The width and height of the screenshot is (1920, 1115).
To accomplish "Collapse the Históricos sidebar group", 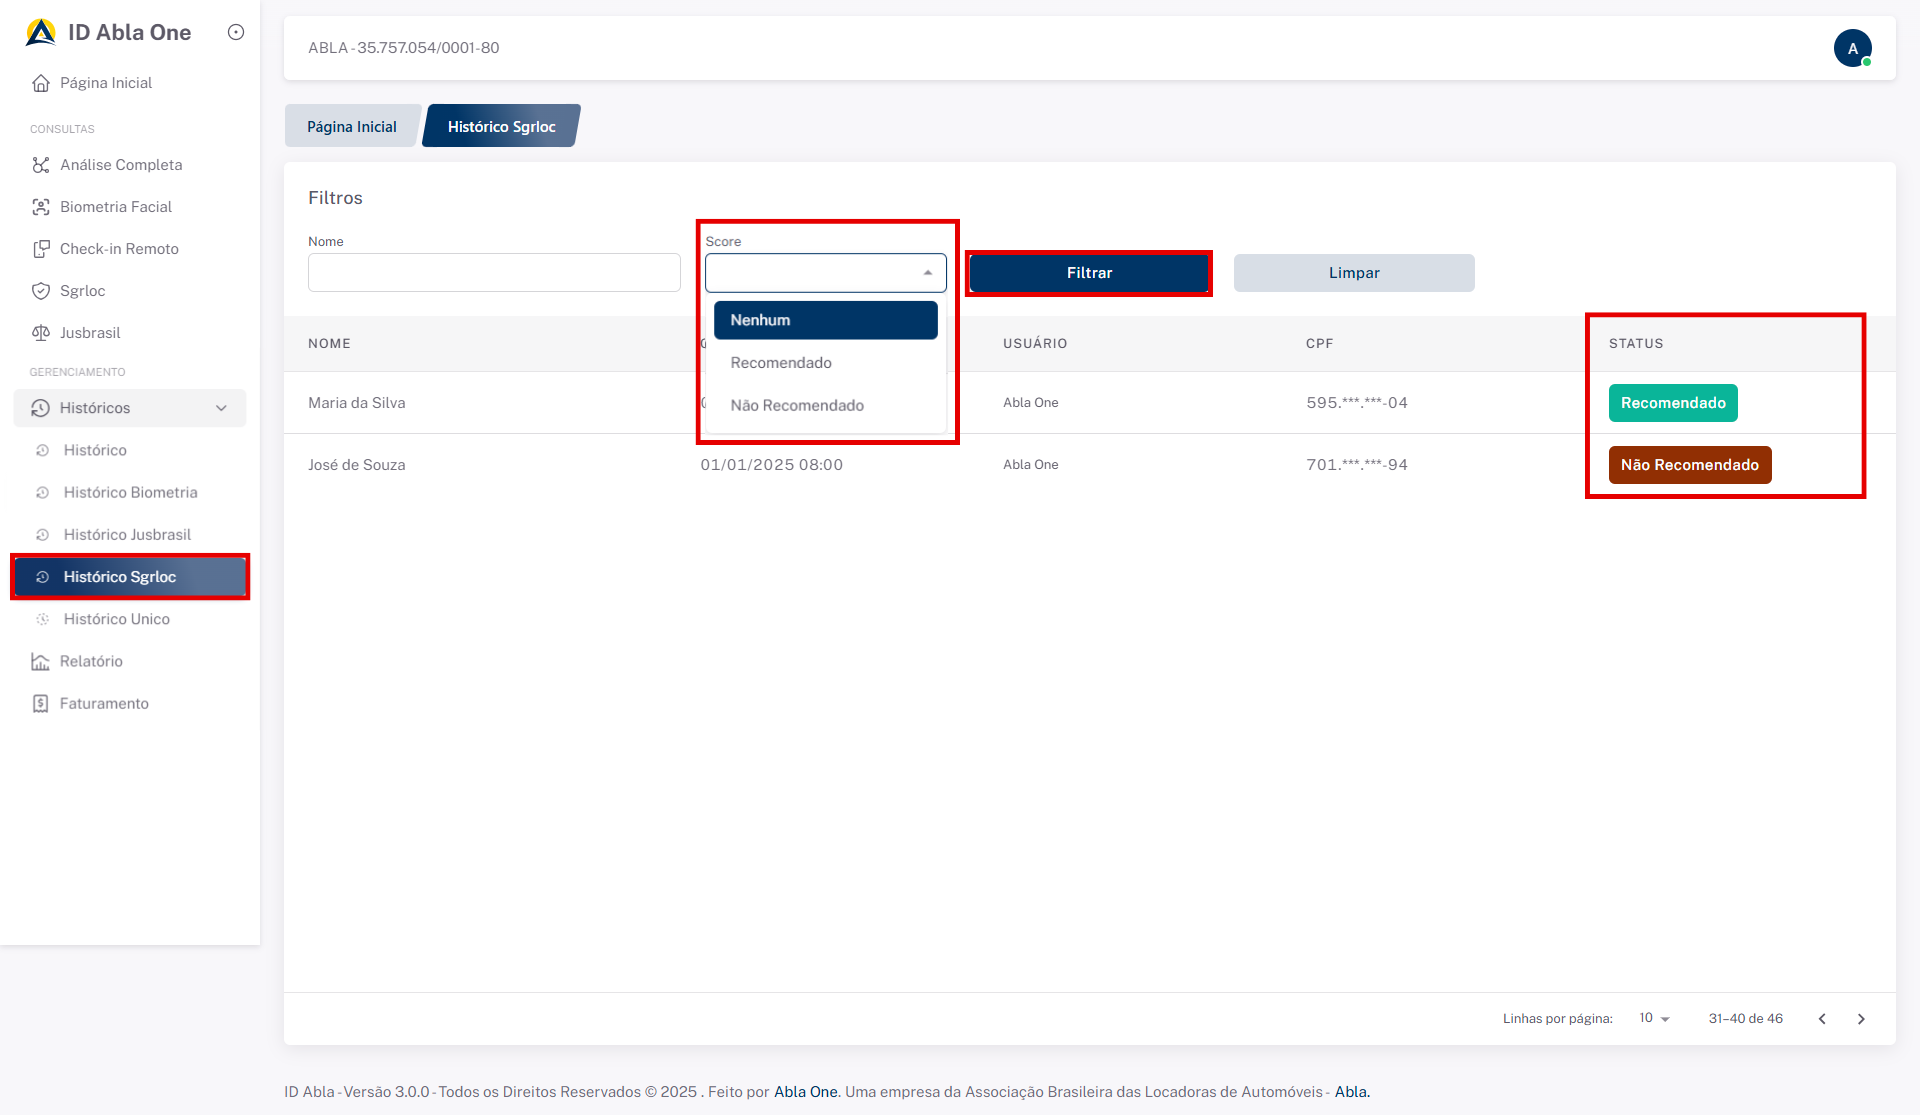I will (221, 408).
